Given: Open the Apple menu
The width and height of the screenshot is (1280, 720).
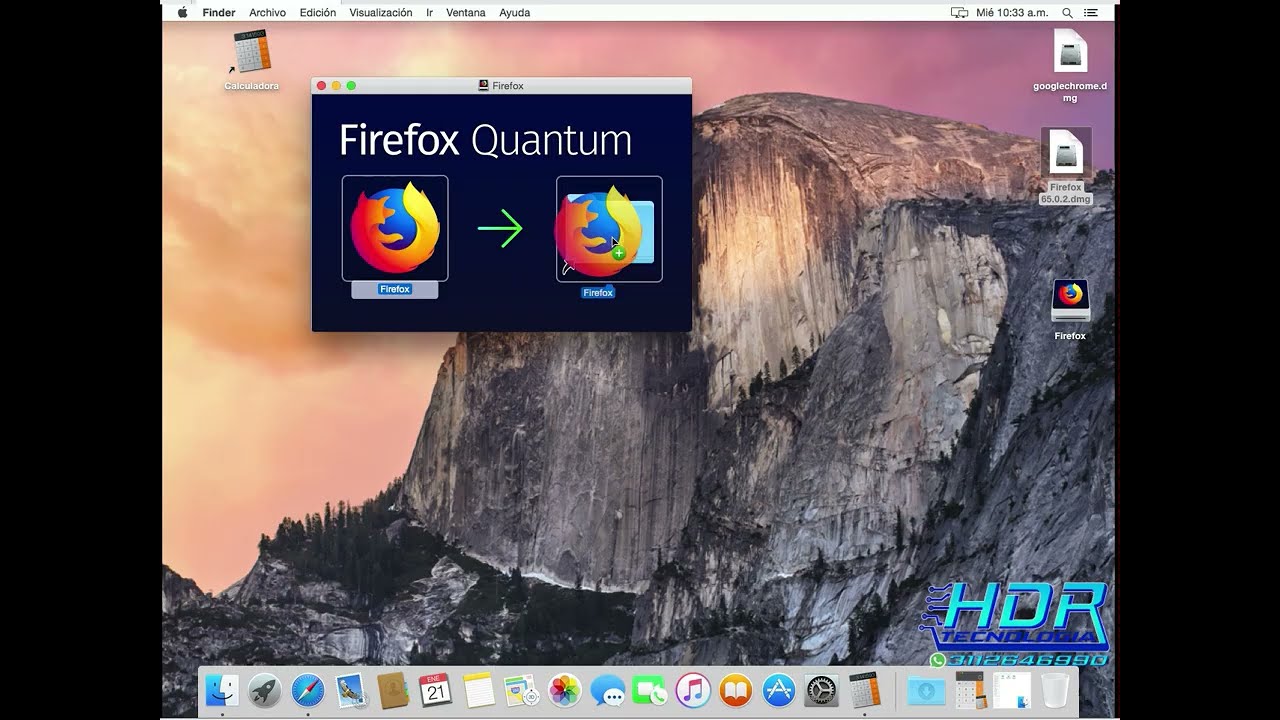Looking at the screenshot, I should click(182, 13).
